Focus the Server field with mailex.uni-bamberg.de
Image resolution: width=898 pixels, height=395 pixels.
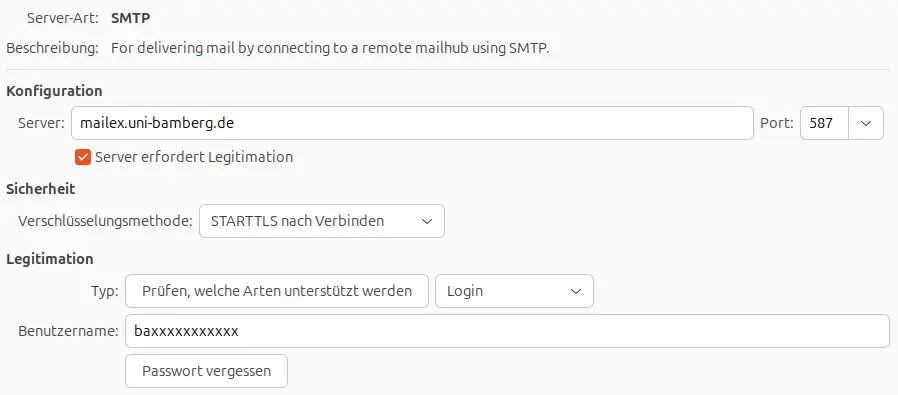412,123
